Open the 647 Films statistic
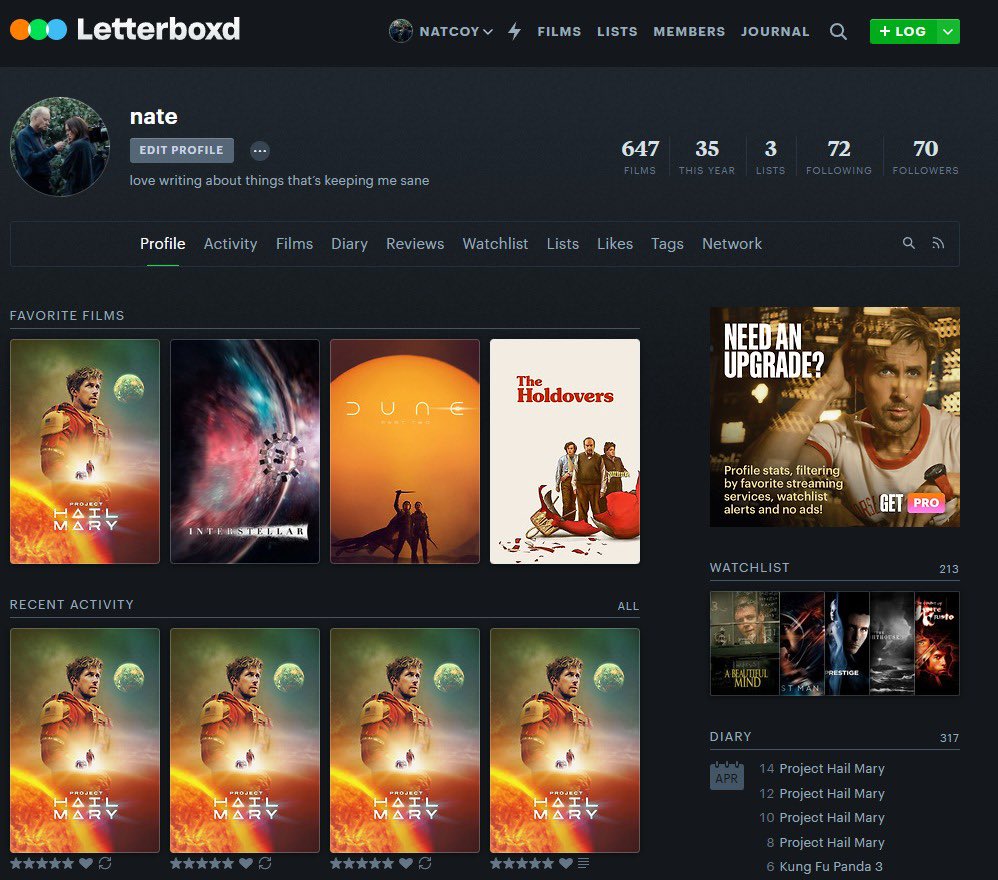This screenshot has height=880, width=998. [x=640, y=157]
